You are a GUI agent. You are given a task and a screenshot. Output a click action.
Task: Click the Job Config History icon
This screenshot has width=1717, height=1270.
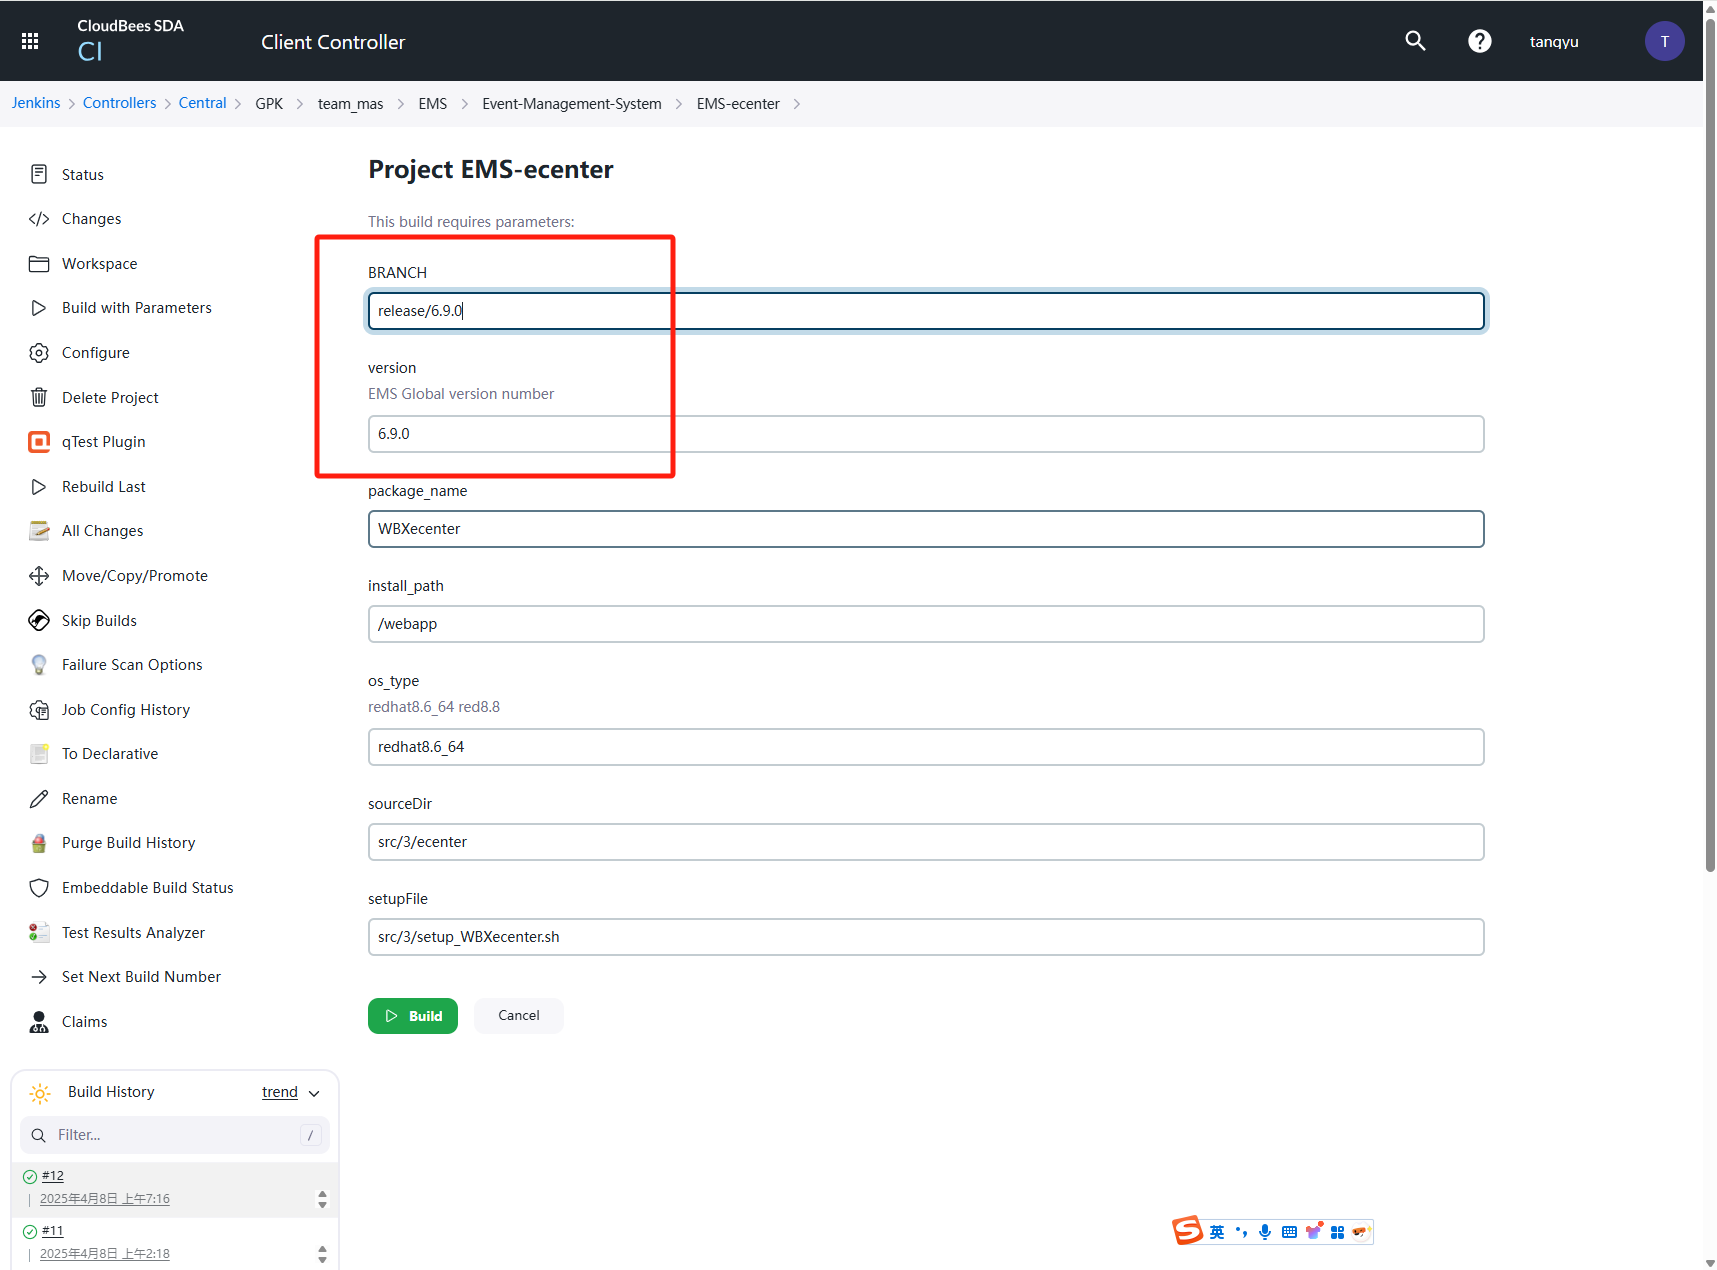coord(39,710)
